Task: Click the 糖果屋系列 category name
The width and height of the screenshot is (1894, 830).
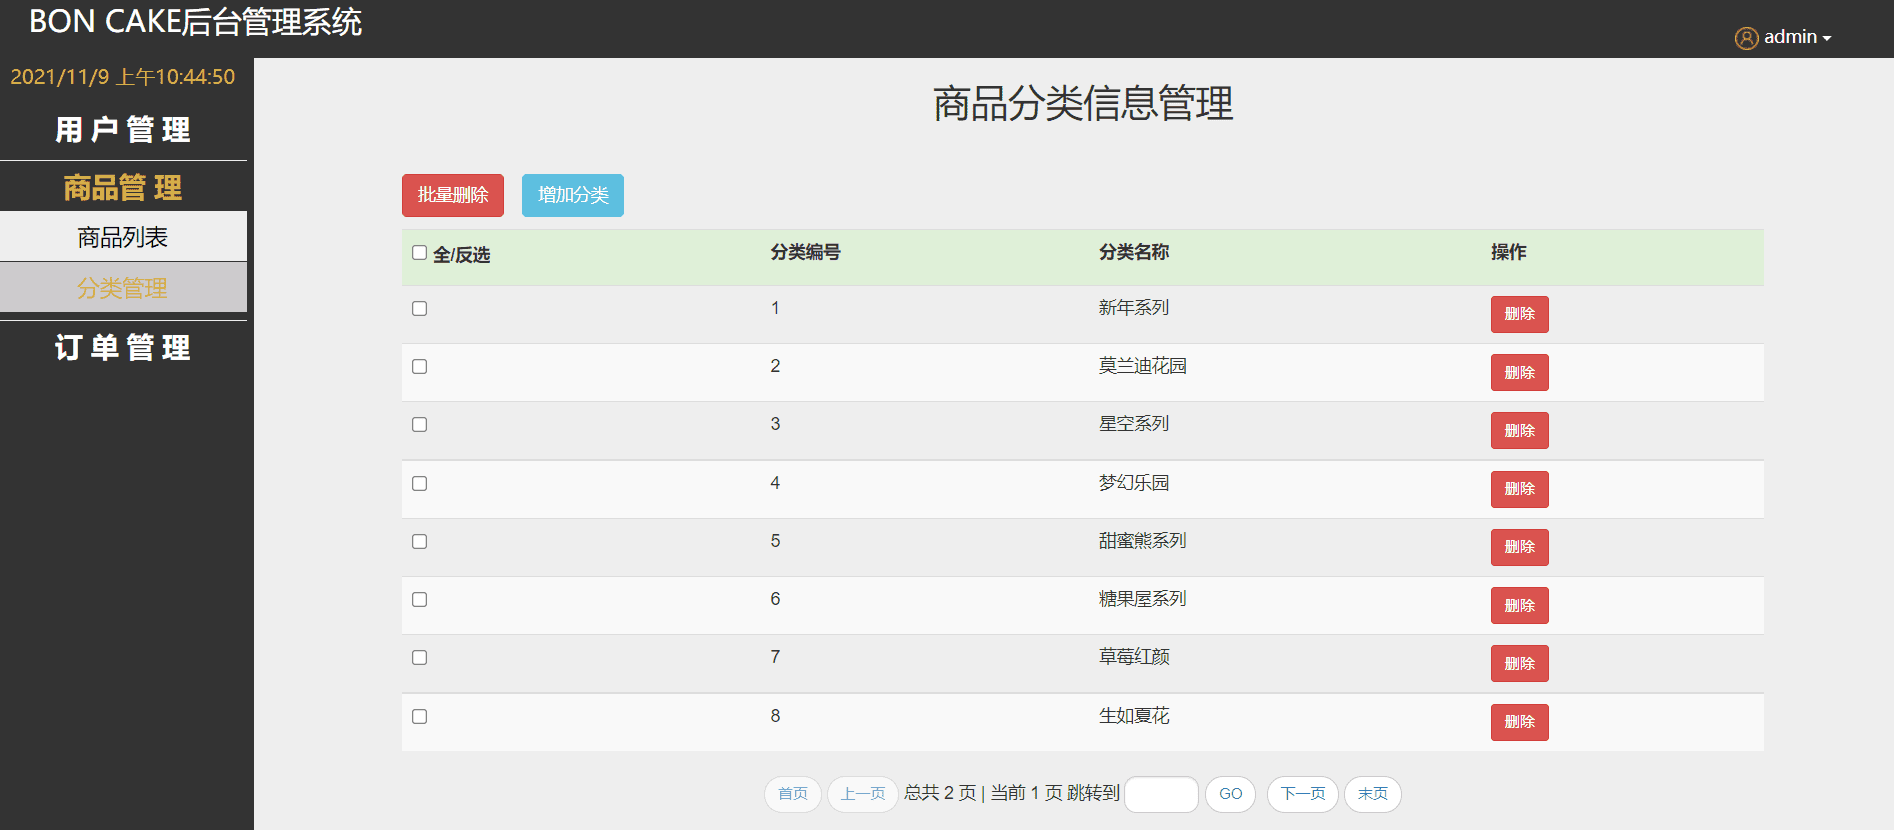Action: (1143, 599)
